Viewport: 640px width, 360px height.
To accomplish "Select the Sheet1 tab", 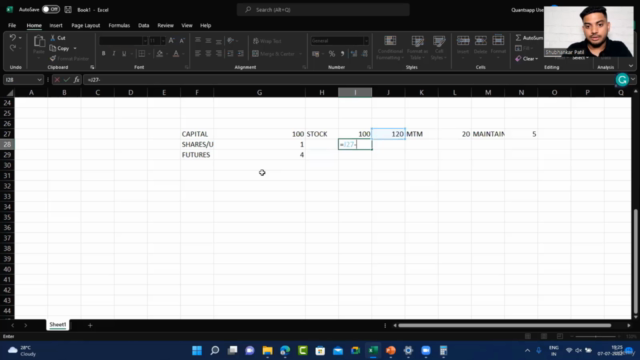I will click(58, 324).
